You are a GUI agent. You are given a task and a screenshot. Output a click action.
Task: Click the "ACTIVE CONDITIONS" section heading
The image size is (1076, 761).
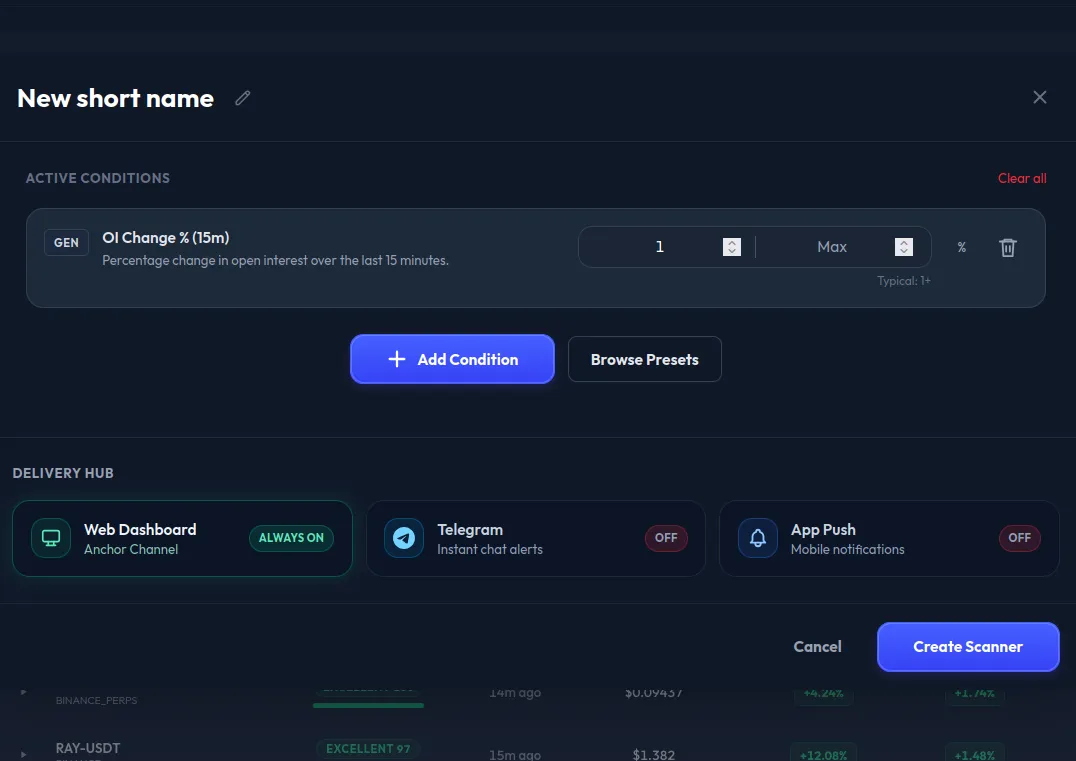click(97, 178)
